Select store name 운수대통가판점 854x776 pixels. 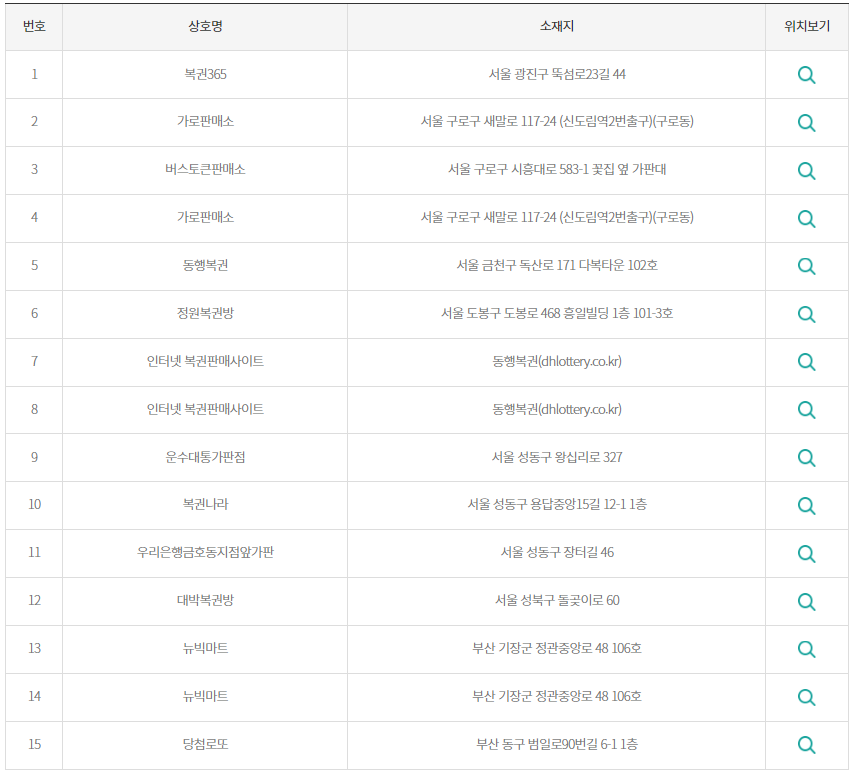point(205,457)
